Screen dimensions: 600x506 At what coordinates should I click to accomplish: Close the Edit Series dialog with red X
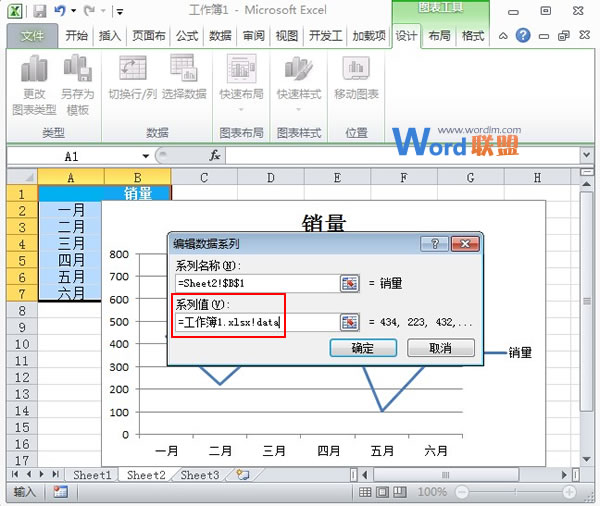[x=465, y=244]
